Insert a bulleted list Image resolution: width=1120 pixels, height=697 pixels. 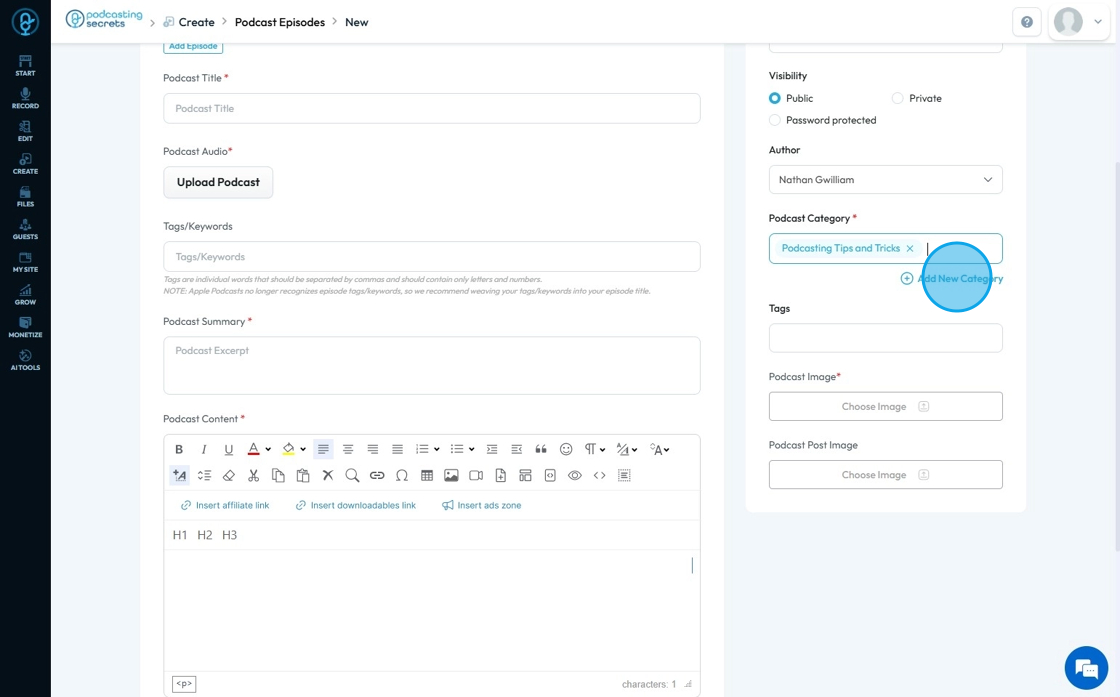coord(457,449)
